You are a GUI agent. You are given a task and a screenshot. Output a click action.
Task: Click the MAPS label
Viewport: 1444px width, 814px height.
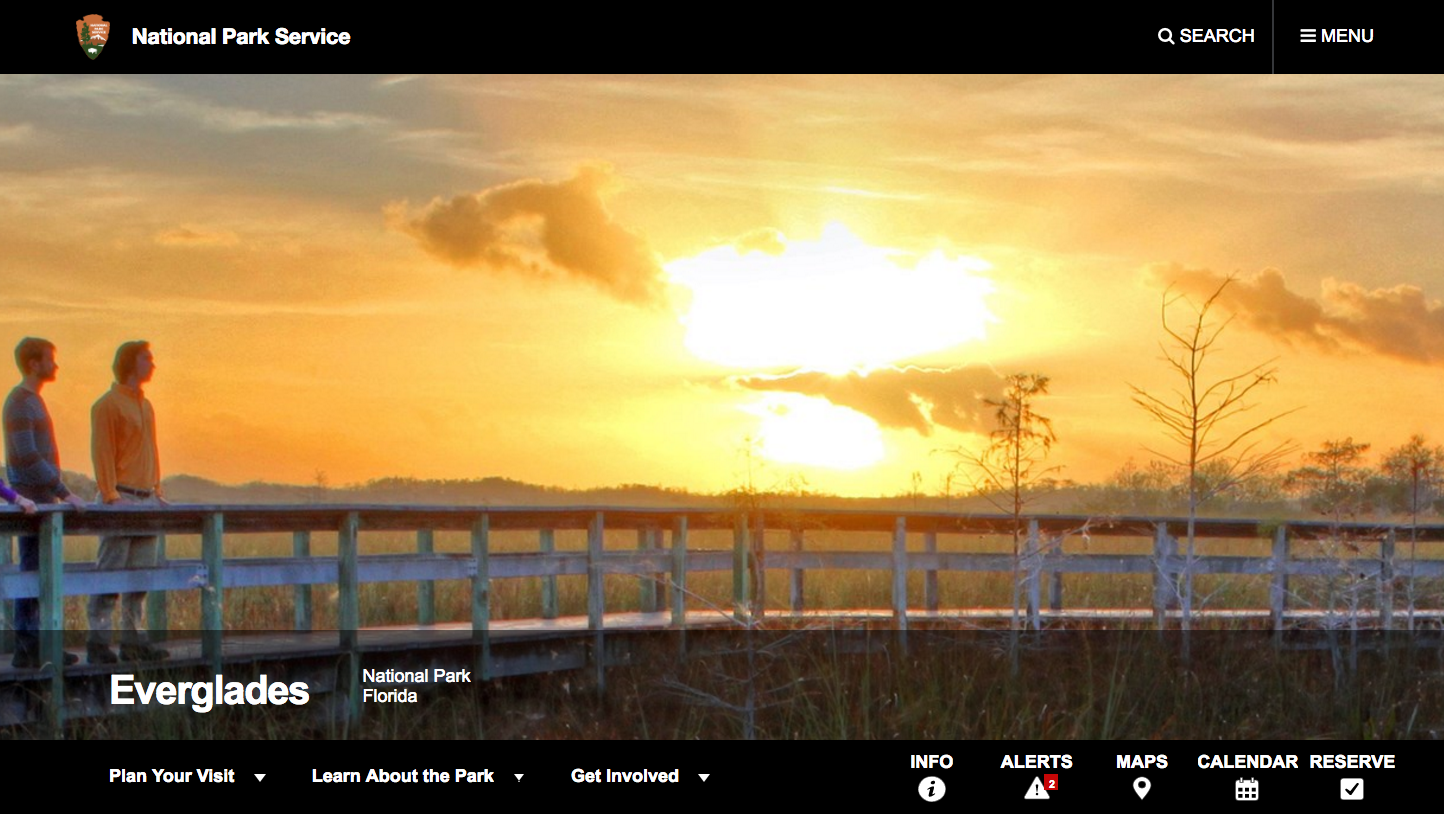1142,762
